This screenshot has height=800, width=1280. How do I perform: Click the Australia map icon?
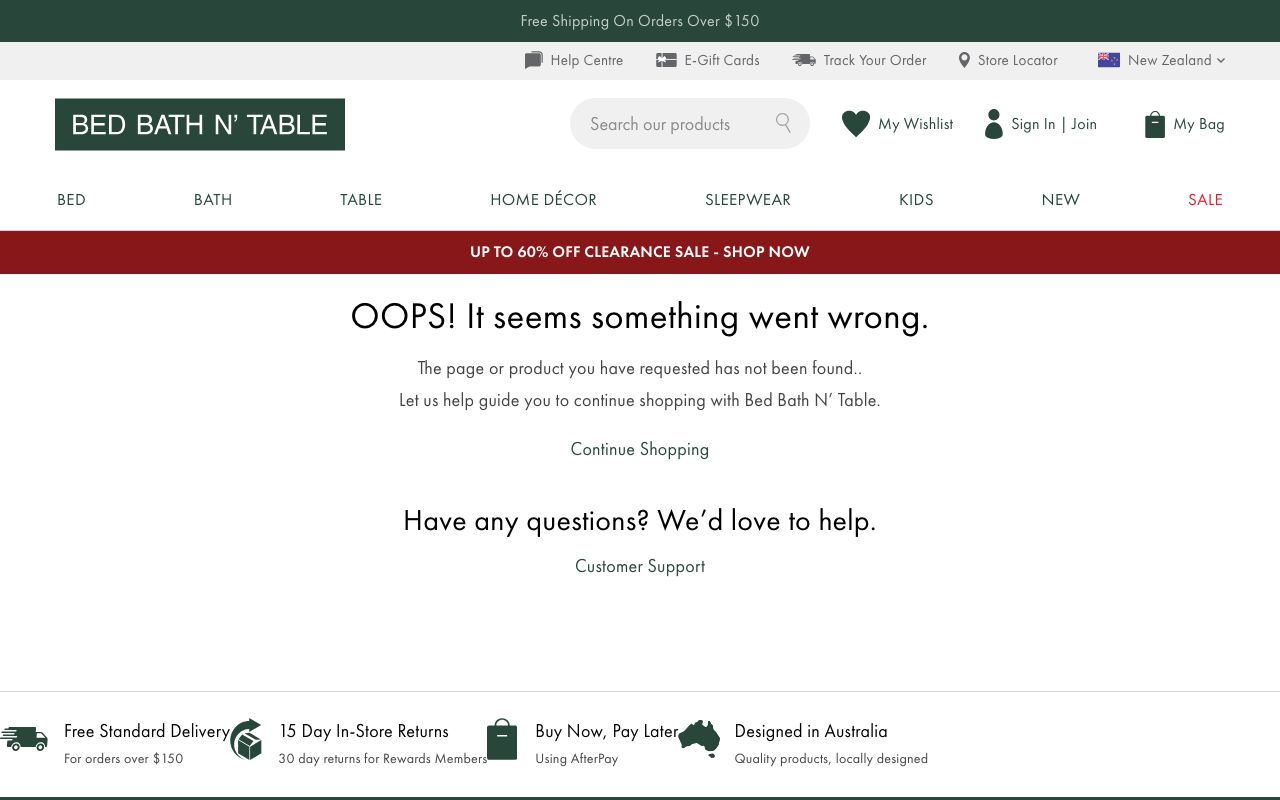(x=699, y=739)
